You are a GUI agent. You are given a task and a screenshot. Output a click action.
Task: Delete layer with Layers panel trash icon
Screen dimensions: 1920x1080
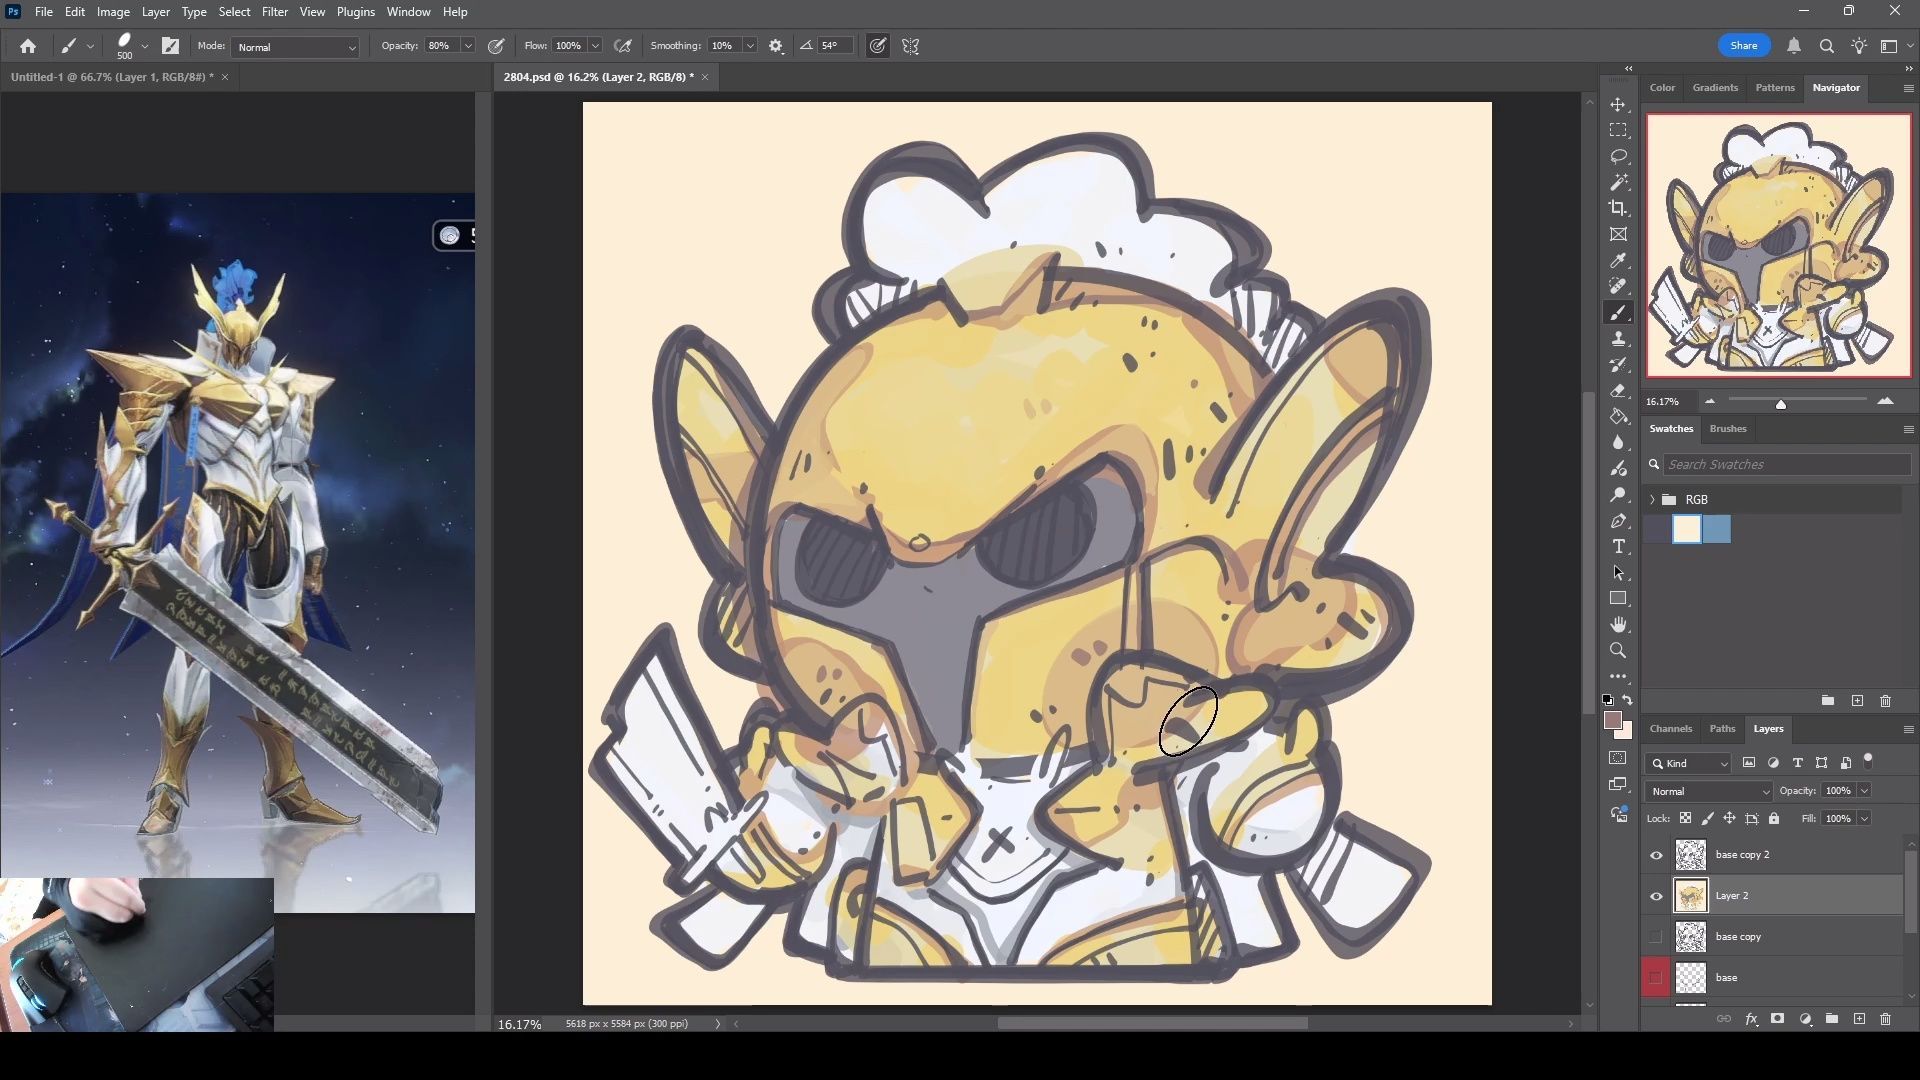tap(1885, 1019)
